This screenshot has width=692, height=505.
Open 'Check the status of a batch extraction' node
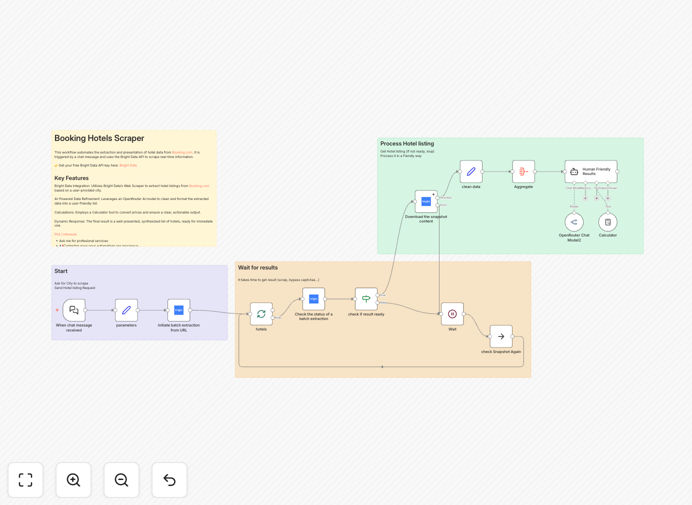point(314,299)
